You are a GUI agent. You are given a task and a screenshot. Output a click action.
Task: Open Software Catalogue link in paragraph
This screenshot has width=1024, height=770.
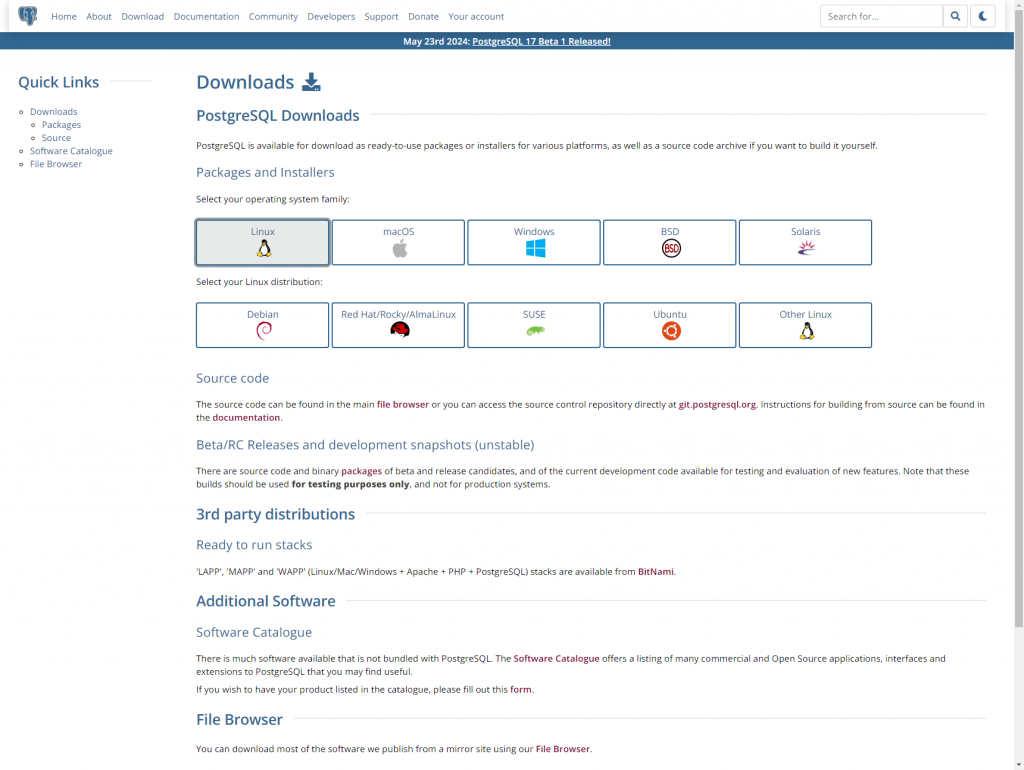[x=556, y=658]
